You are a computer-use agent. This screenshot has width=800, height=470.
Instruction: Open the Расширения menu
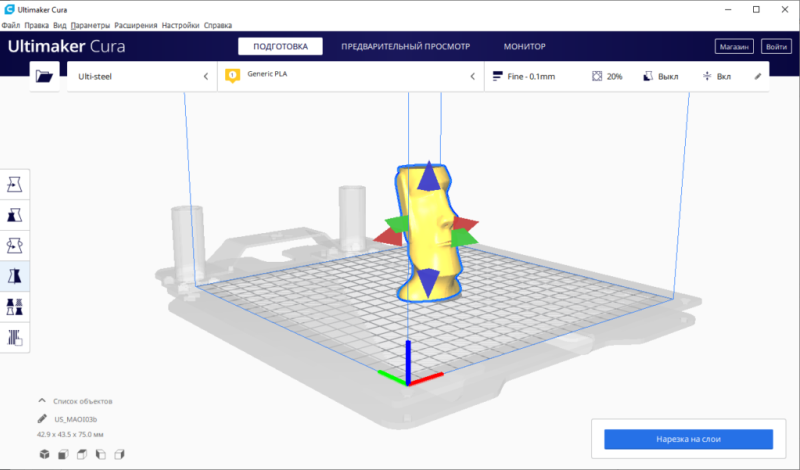point(136,25)
